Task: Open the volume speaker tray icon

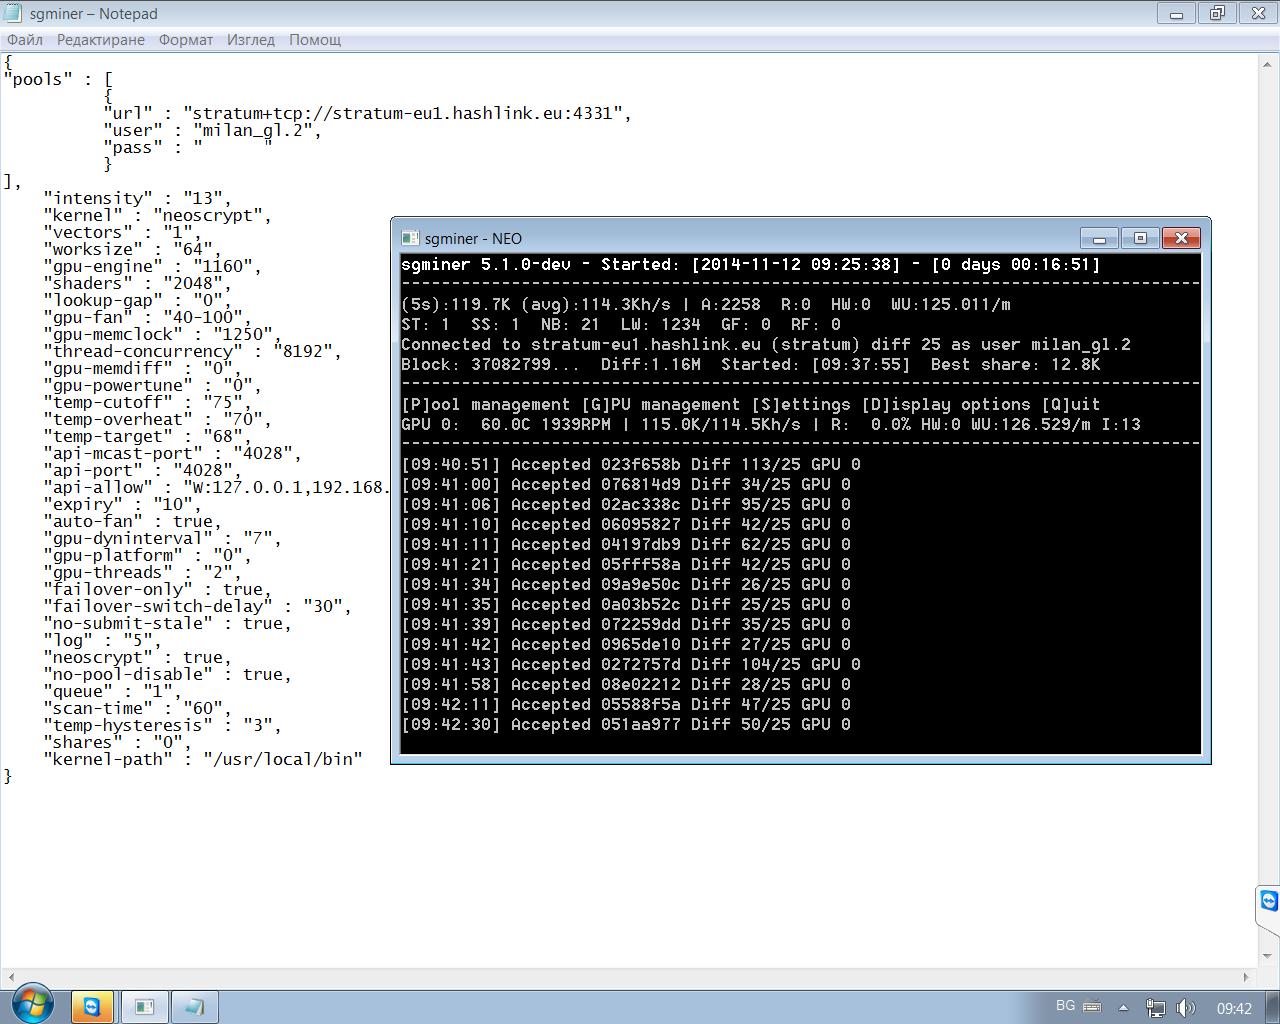Action: [1186, 1008]
